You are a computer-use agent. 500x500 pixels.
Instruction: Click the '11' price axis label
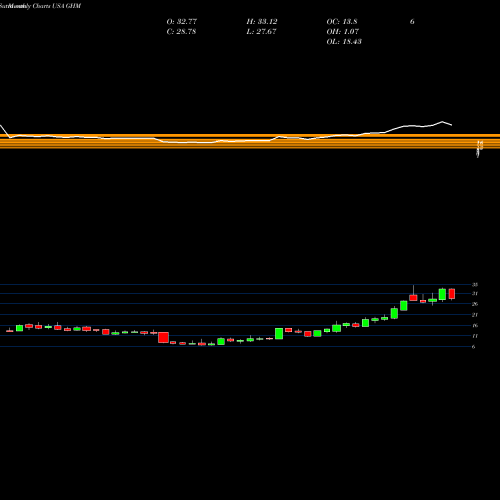tap(475, 336)
